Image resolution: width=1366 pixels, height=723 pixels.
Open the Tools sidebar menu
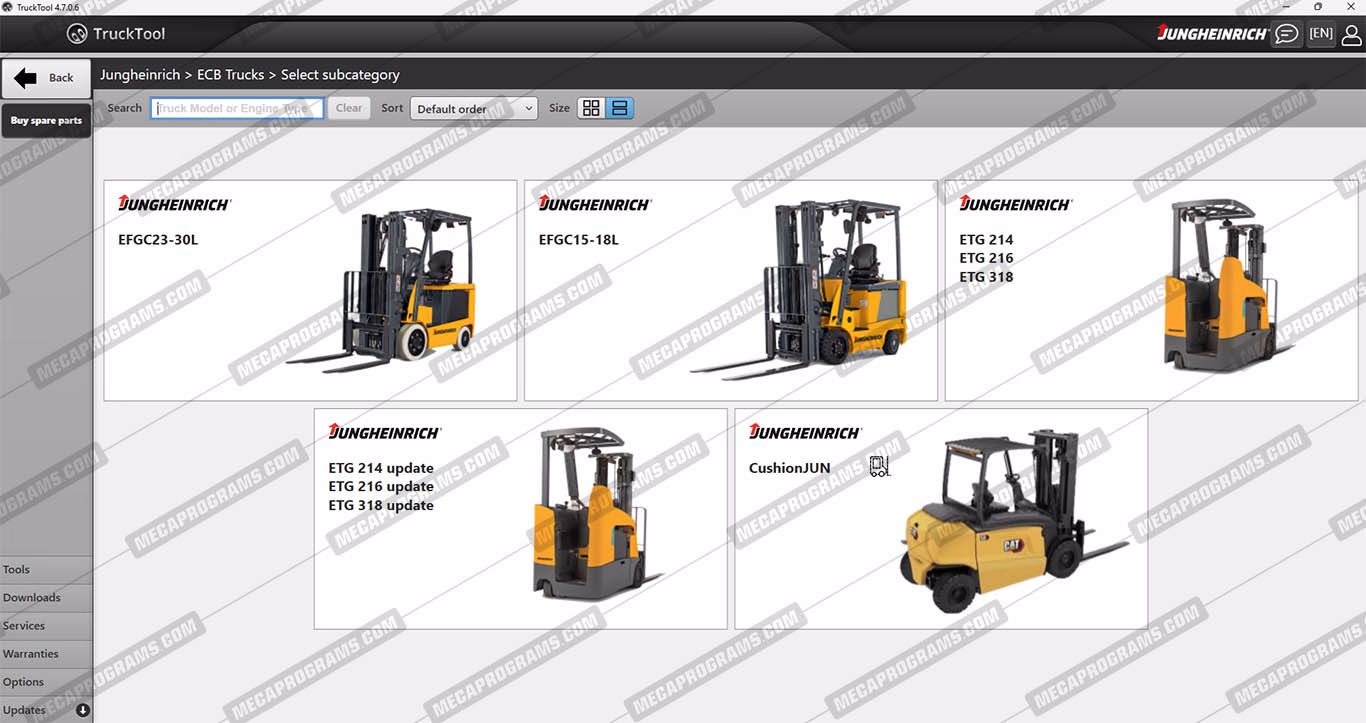point(46,570)
